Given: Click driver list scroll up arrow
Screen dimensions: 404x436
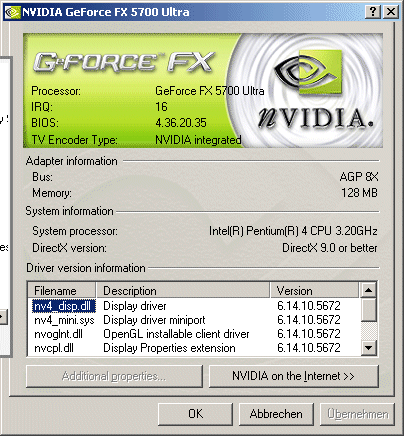Looking at the screenshot, I should (368, 290).
